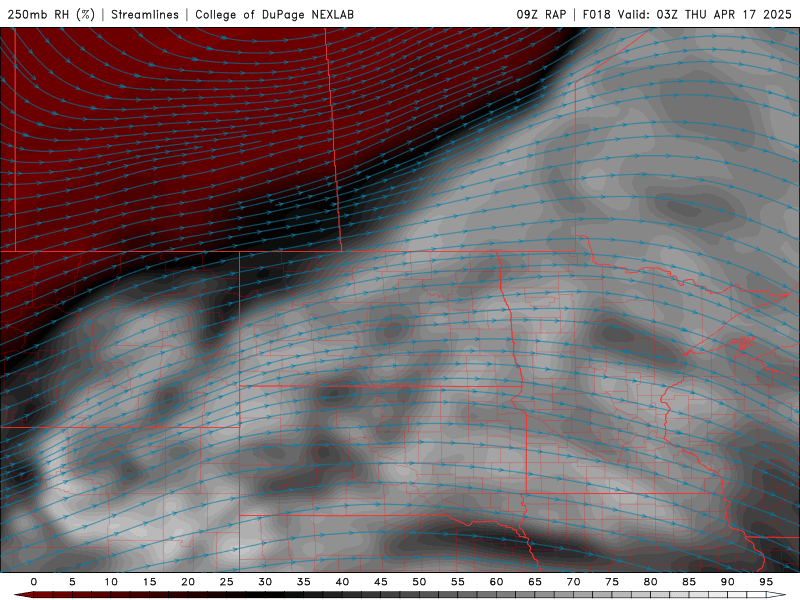Click the colorbar label '60'
Viewport: 800px width, 600px height.
click(496, 582)
